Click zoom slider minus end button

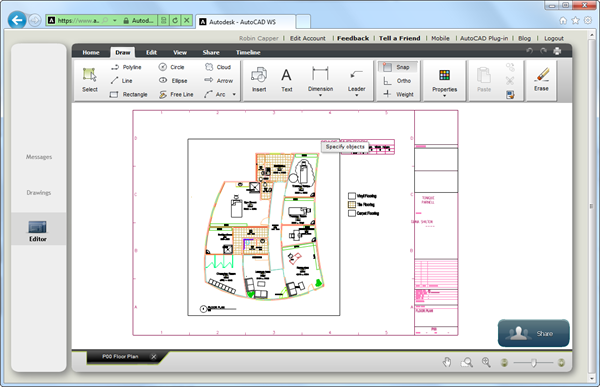coord(504,363)
